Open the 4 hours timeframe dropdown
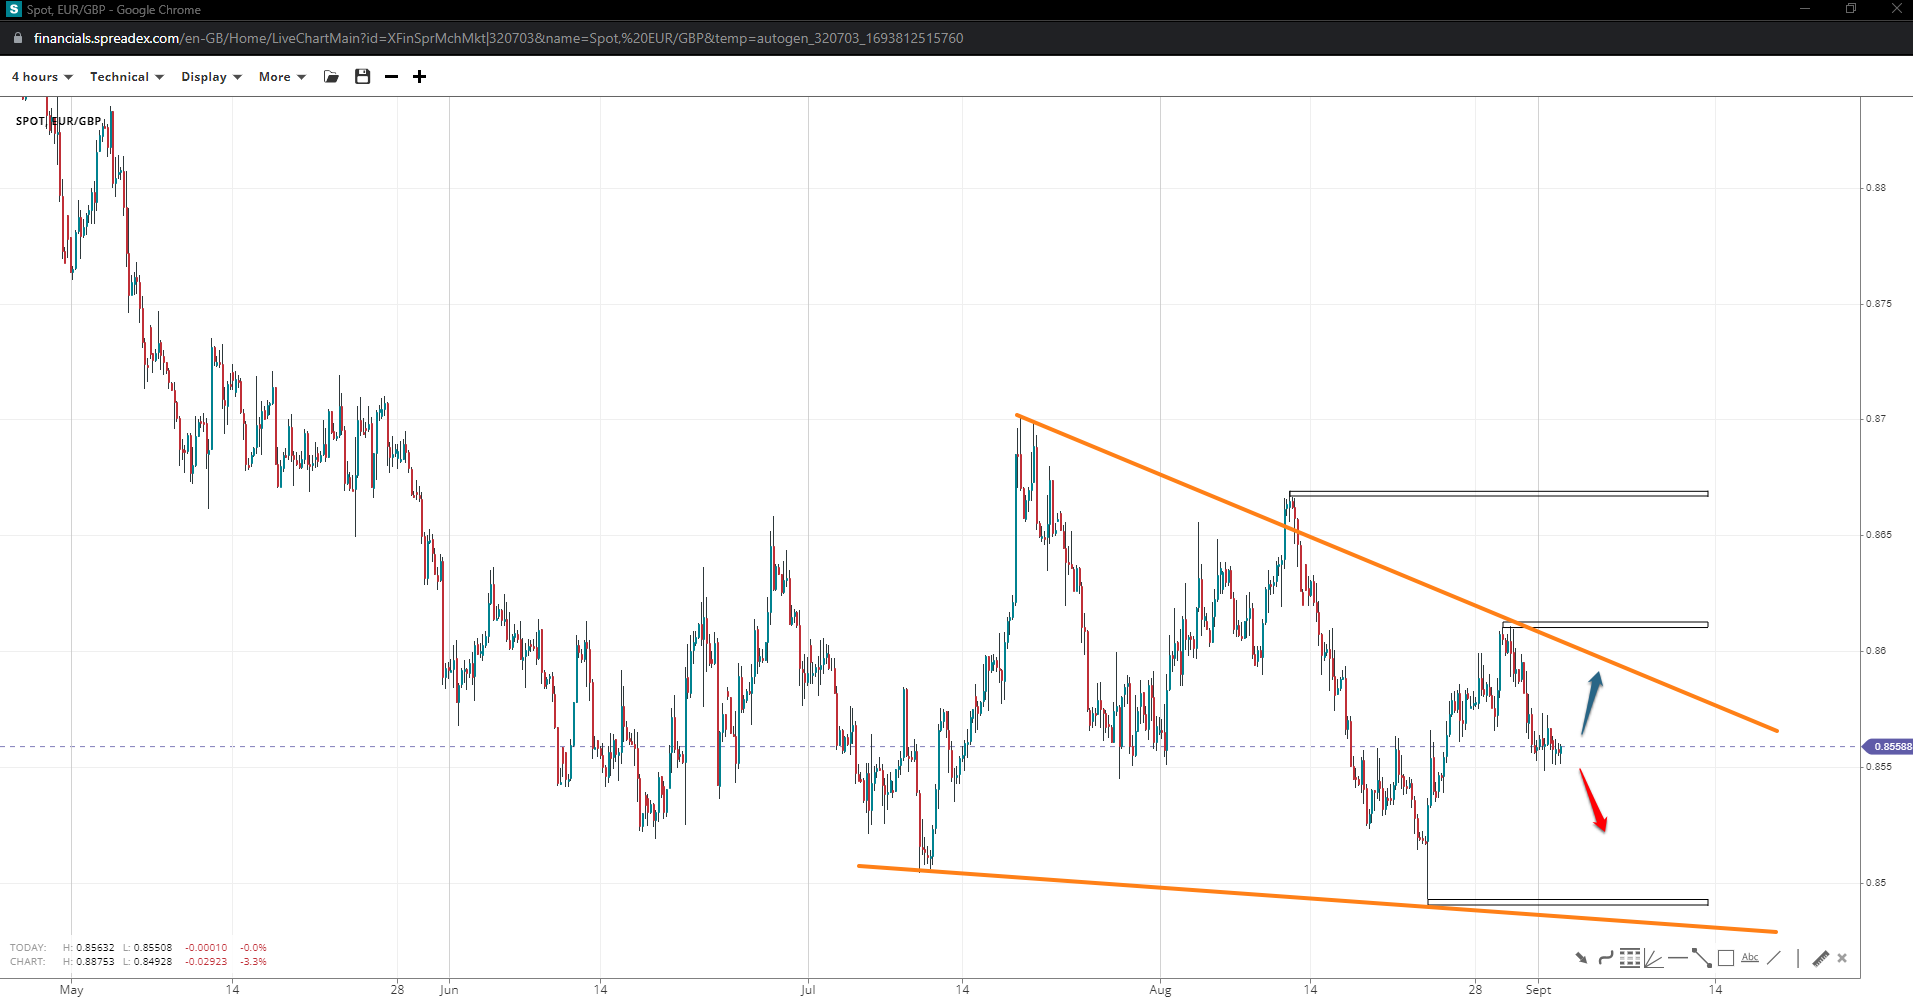Viewport: 1913px width, 1000px height. [41, 77]
